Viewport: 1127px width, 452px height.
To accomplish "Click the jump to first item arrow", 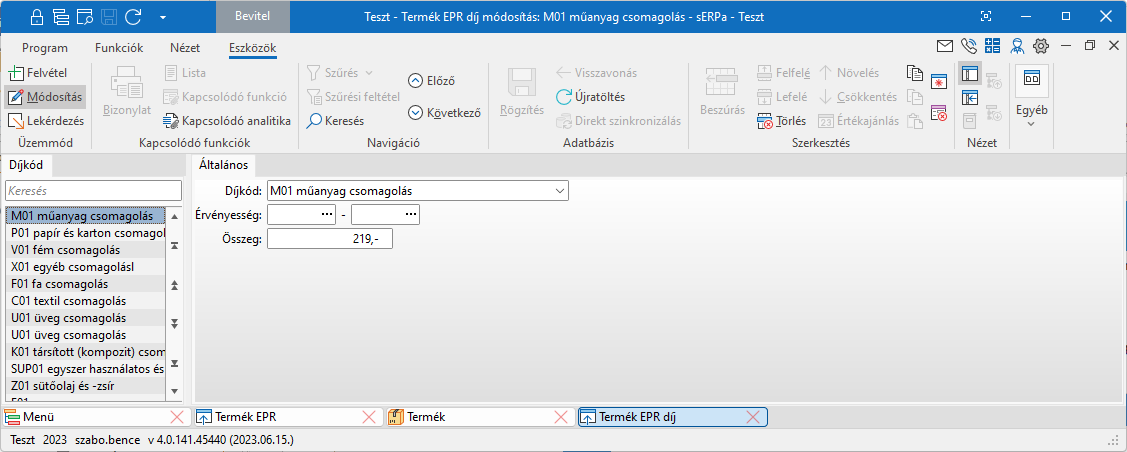I will coord(174,246).
